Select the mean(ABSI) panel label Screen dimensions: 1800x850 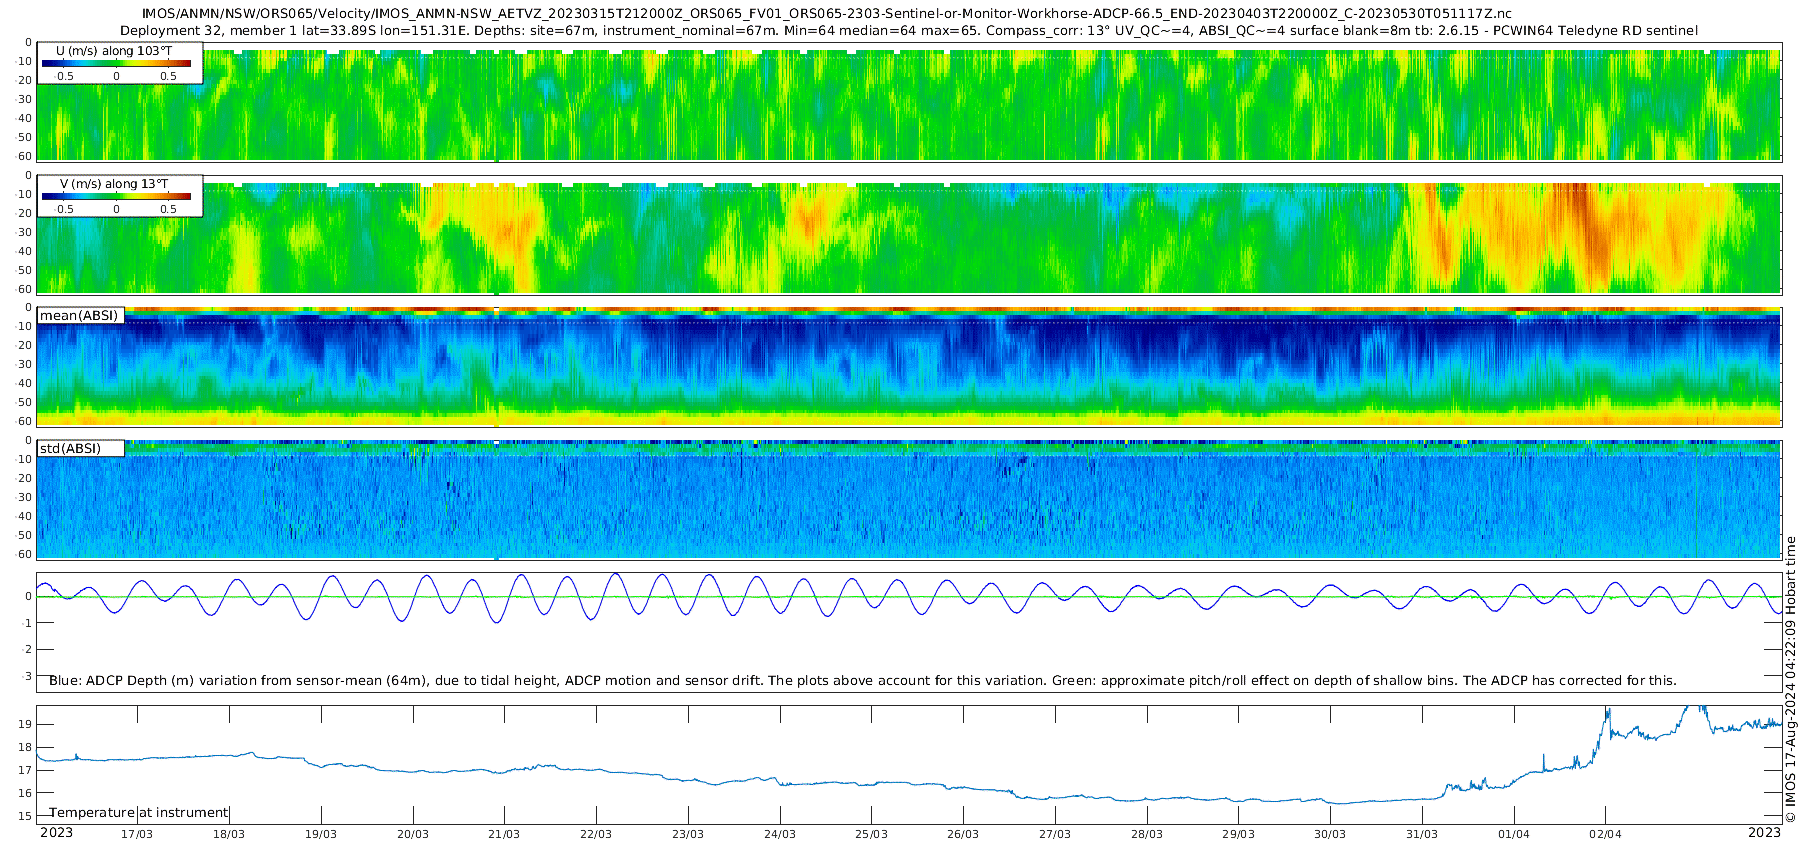80,315
